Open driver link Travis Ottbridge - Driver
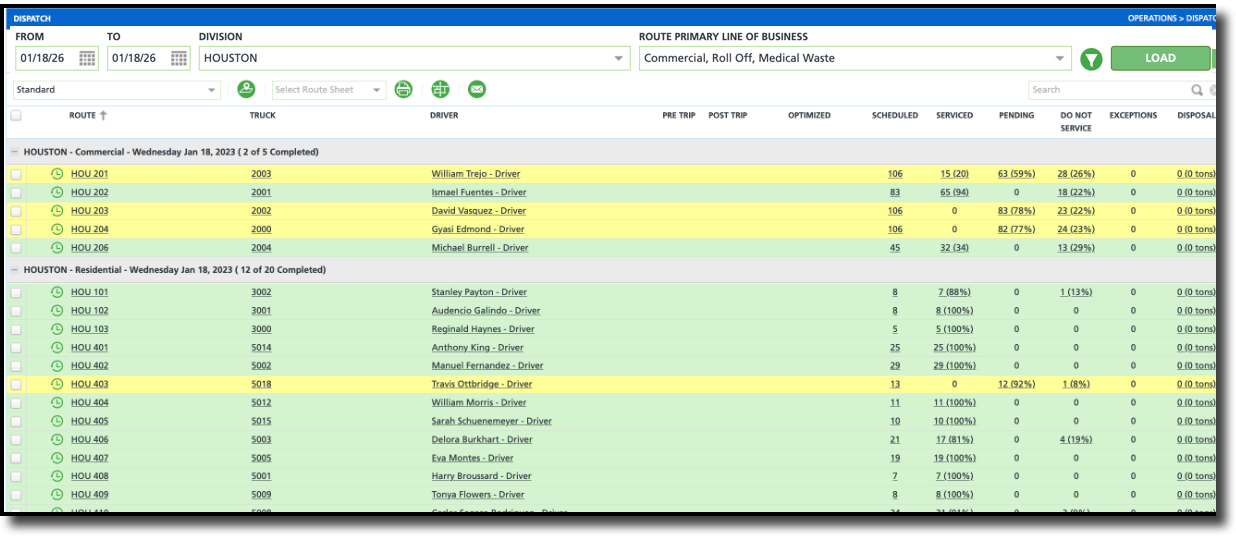This screenshot has height=536, width=1236. 482,384
